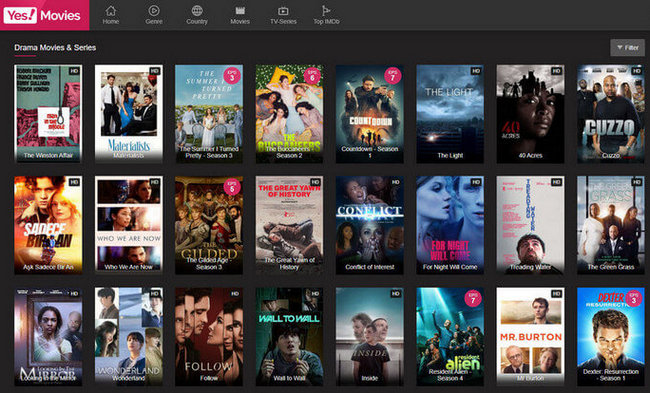Click HD badge on The Winston Affair
The width and height of the screenshot is (650, 393).
[74, 71]
